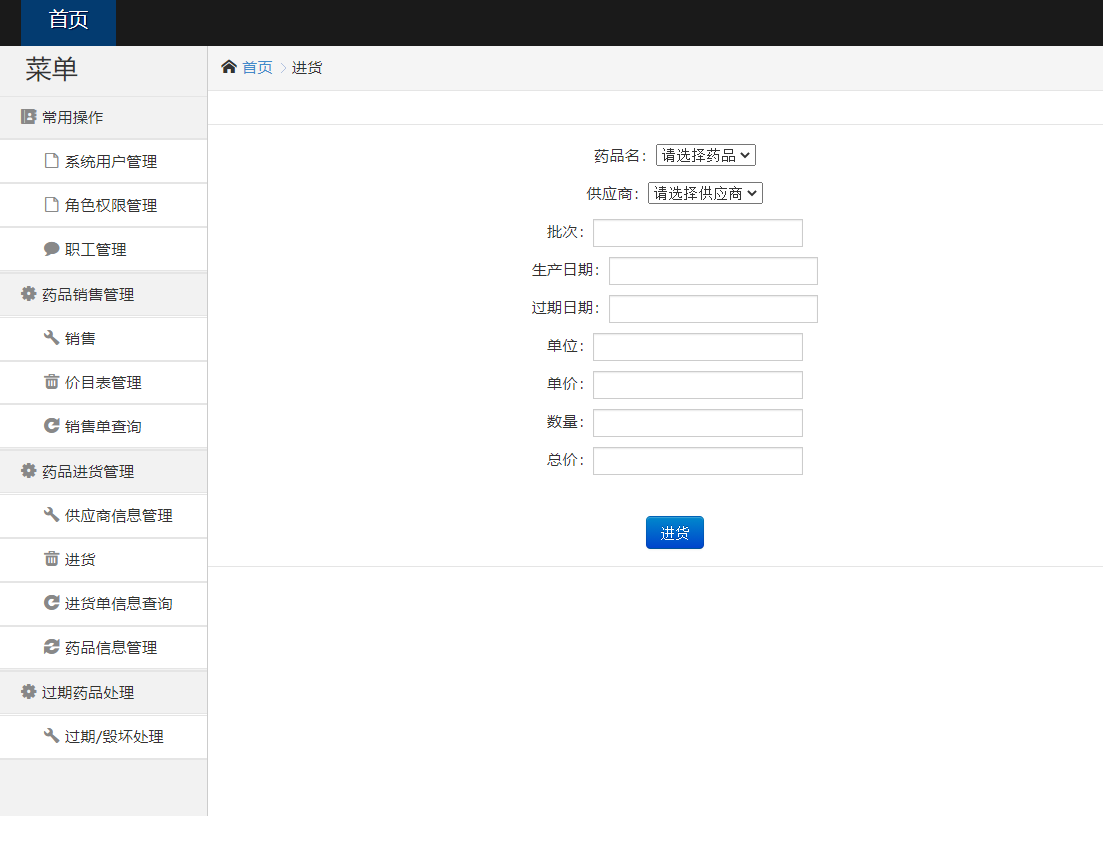Click the blue 进货 submit button
Screen dimensions: 1103x855
(674, 532)
